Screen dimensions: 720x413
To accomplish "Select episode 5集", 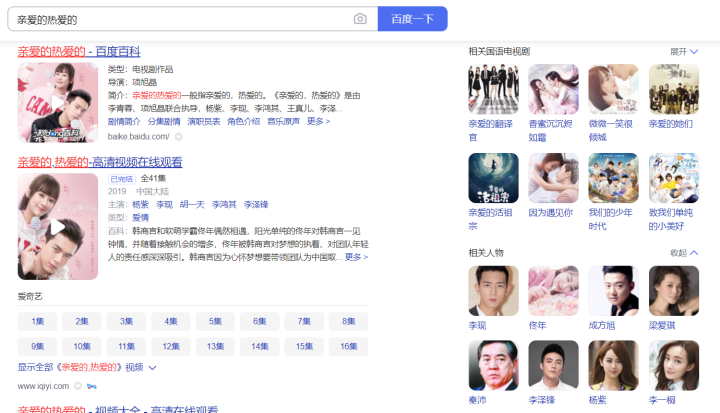I will coord(215,322).
